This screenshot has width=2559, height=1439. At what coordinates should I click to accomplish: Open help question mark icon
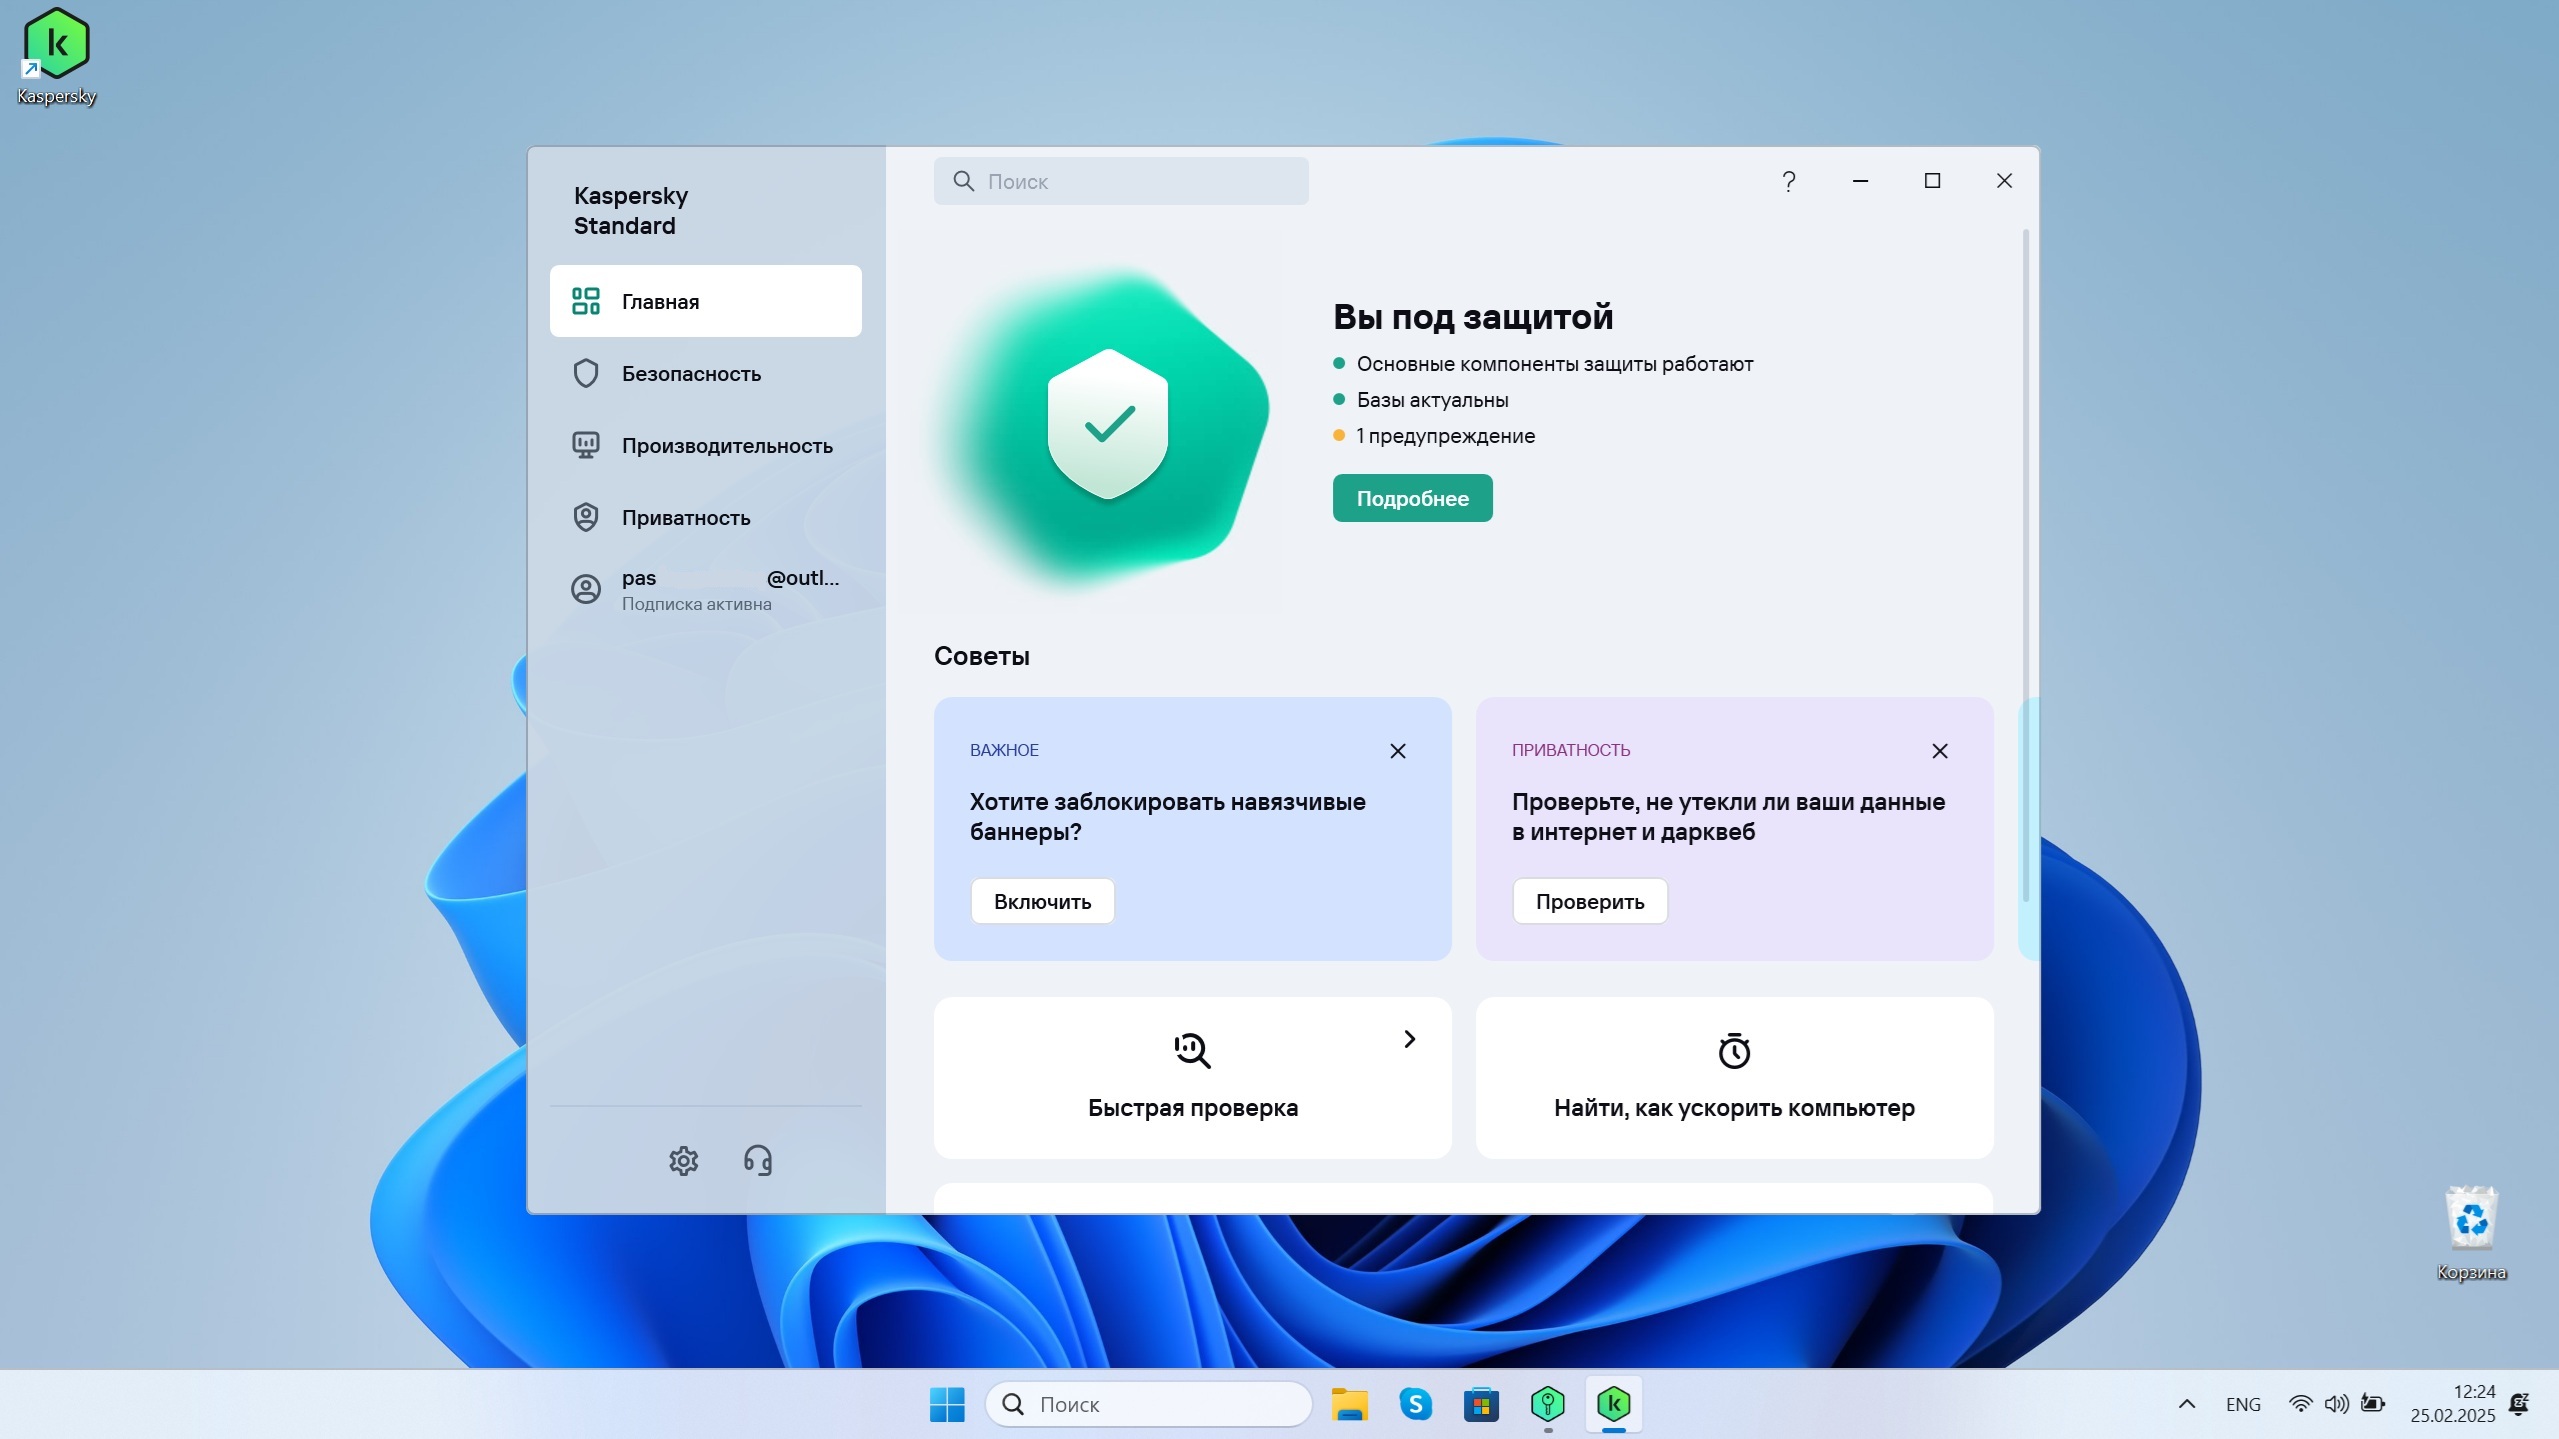[1788, 181]
